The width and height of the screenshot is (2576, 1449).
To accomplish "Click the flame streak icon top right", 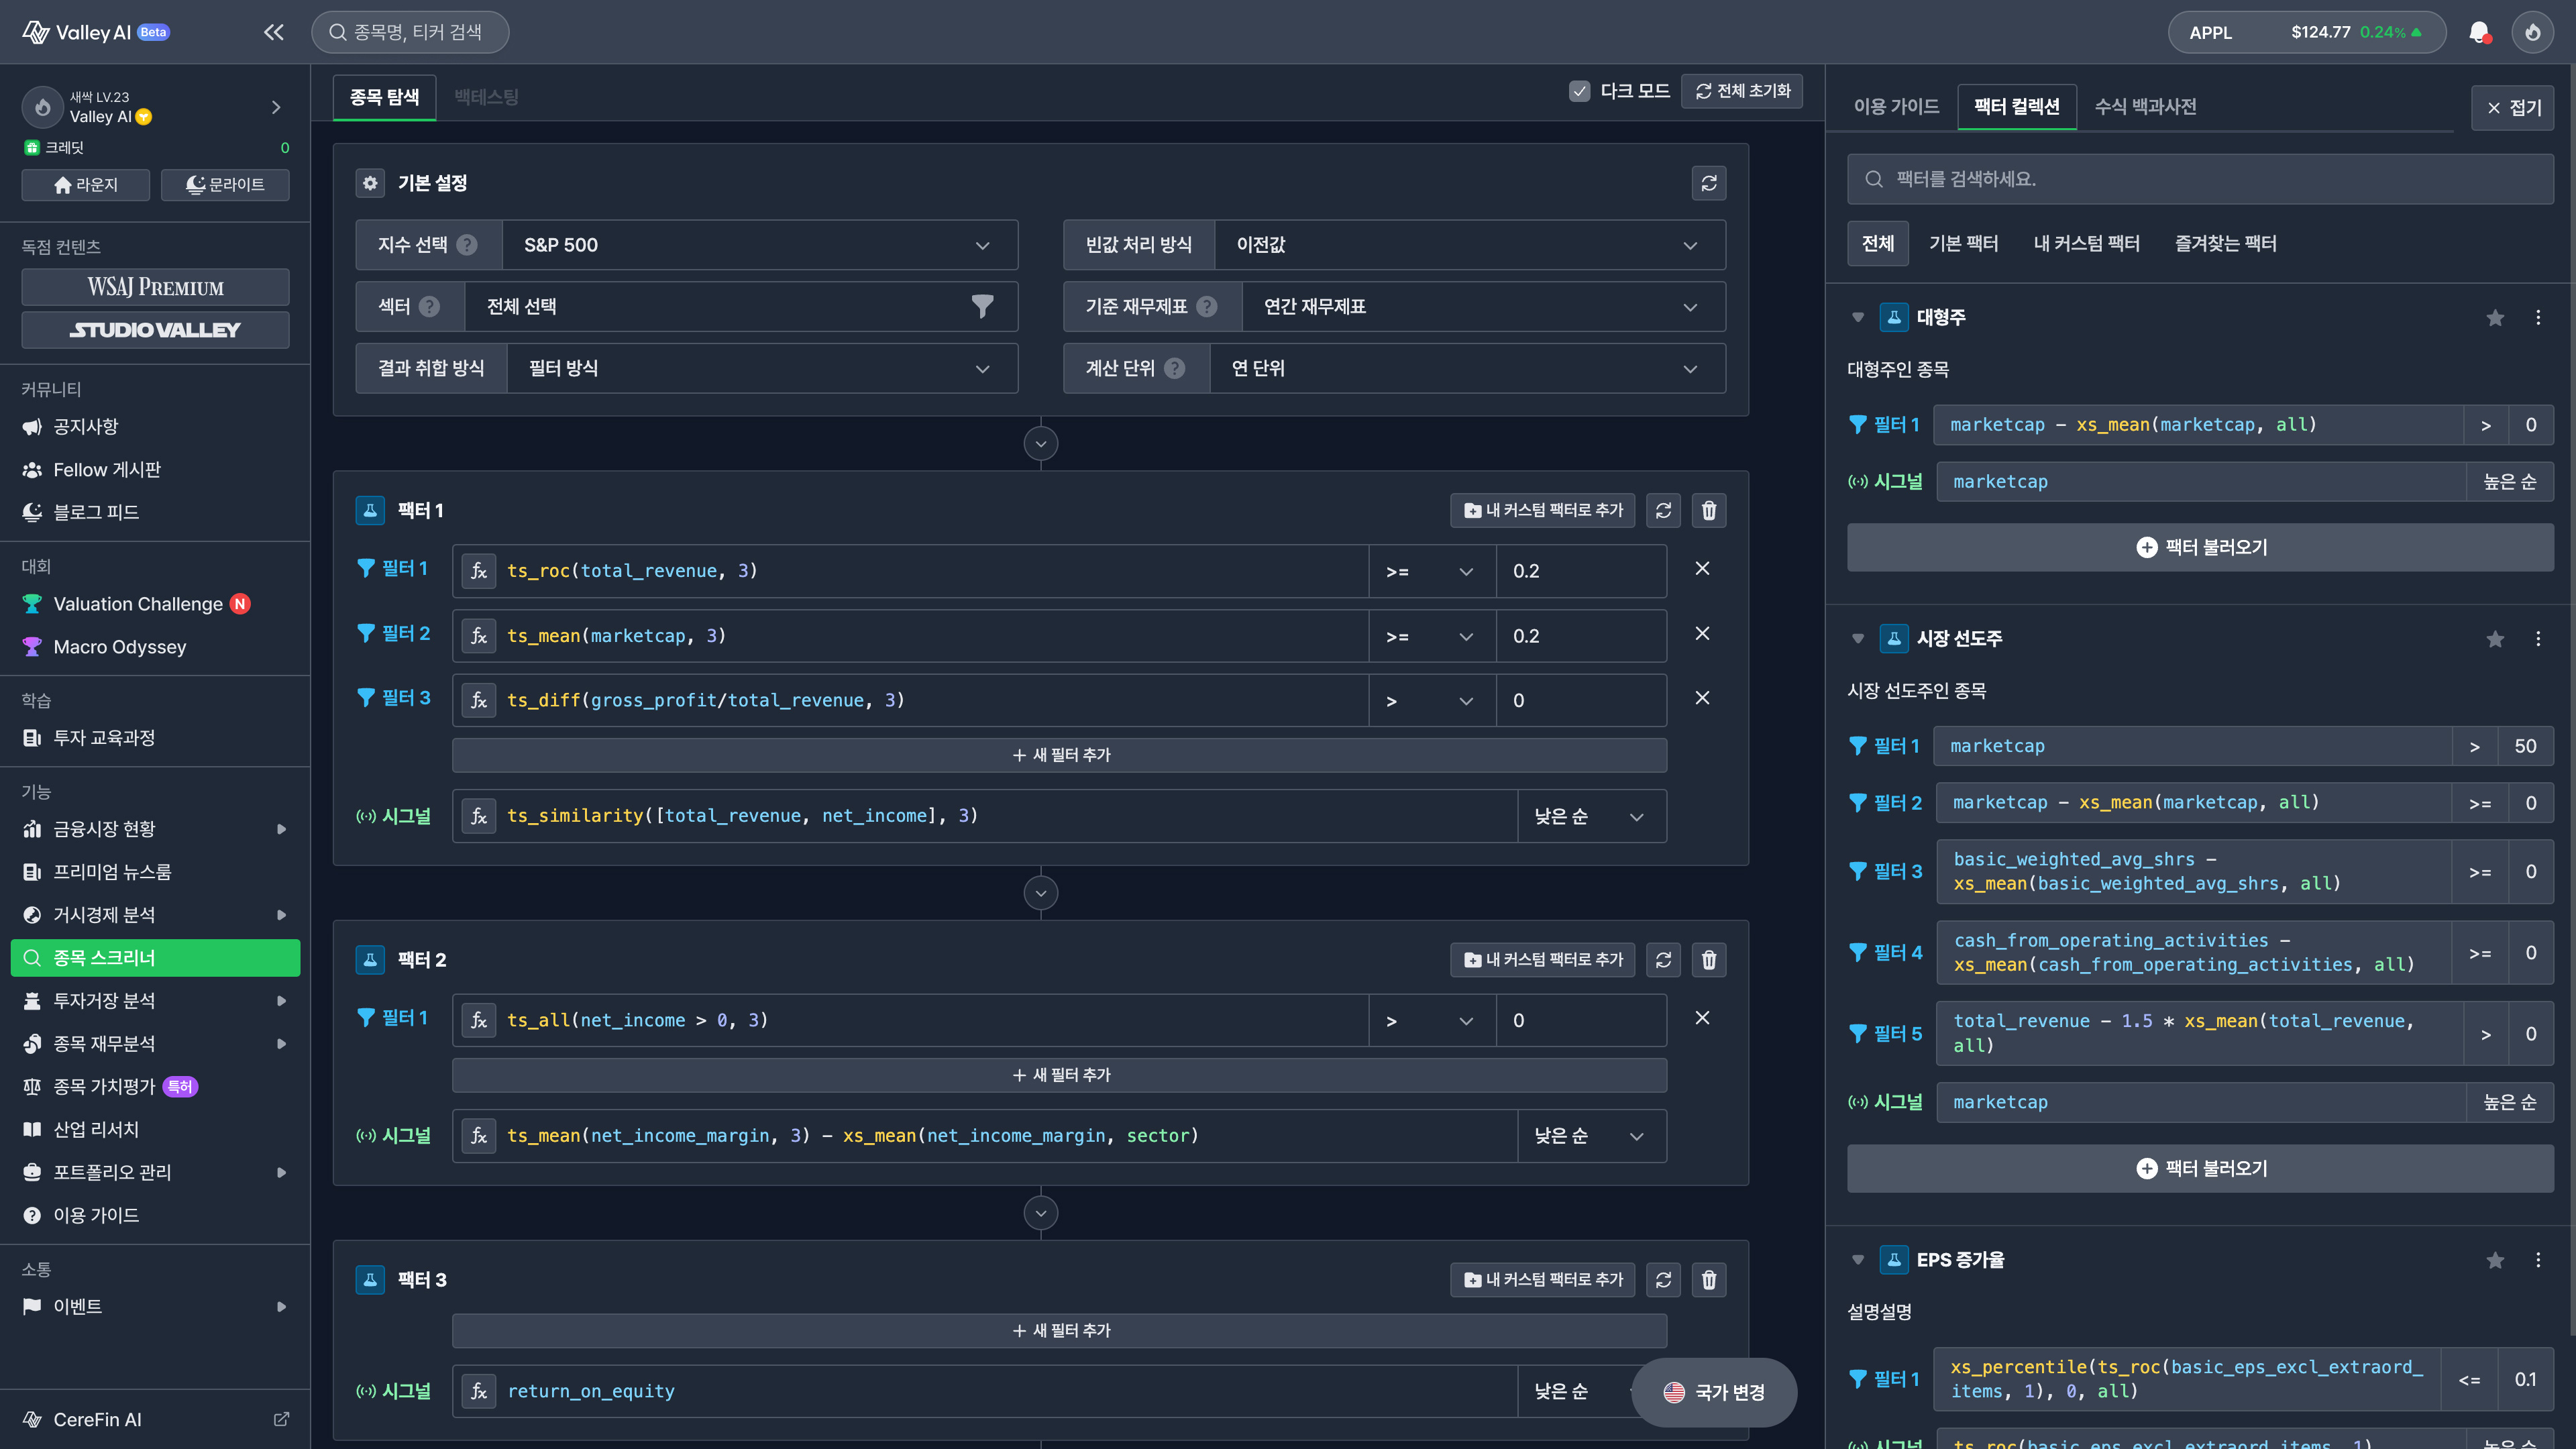I will 2532,31.
